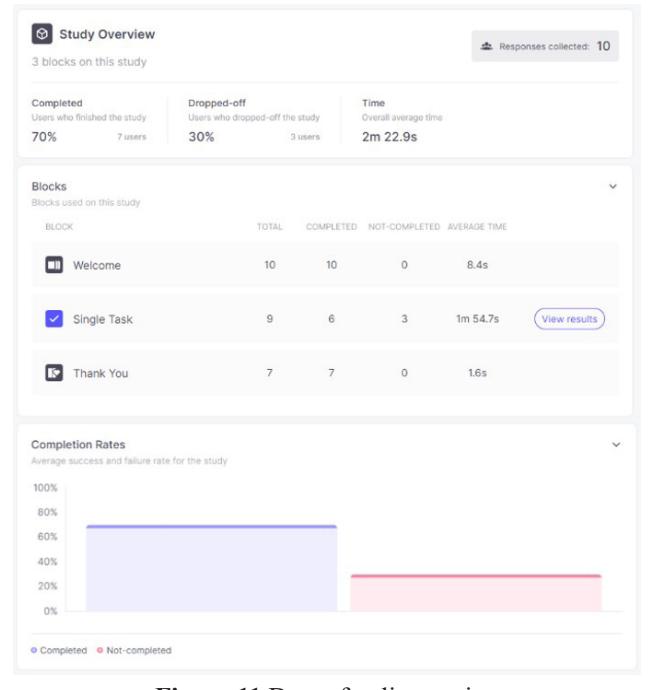Click the Study Overview cube icon
This screenshot has height=690, width=654.
pos(42,34)
